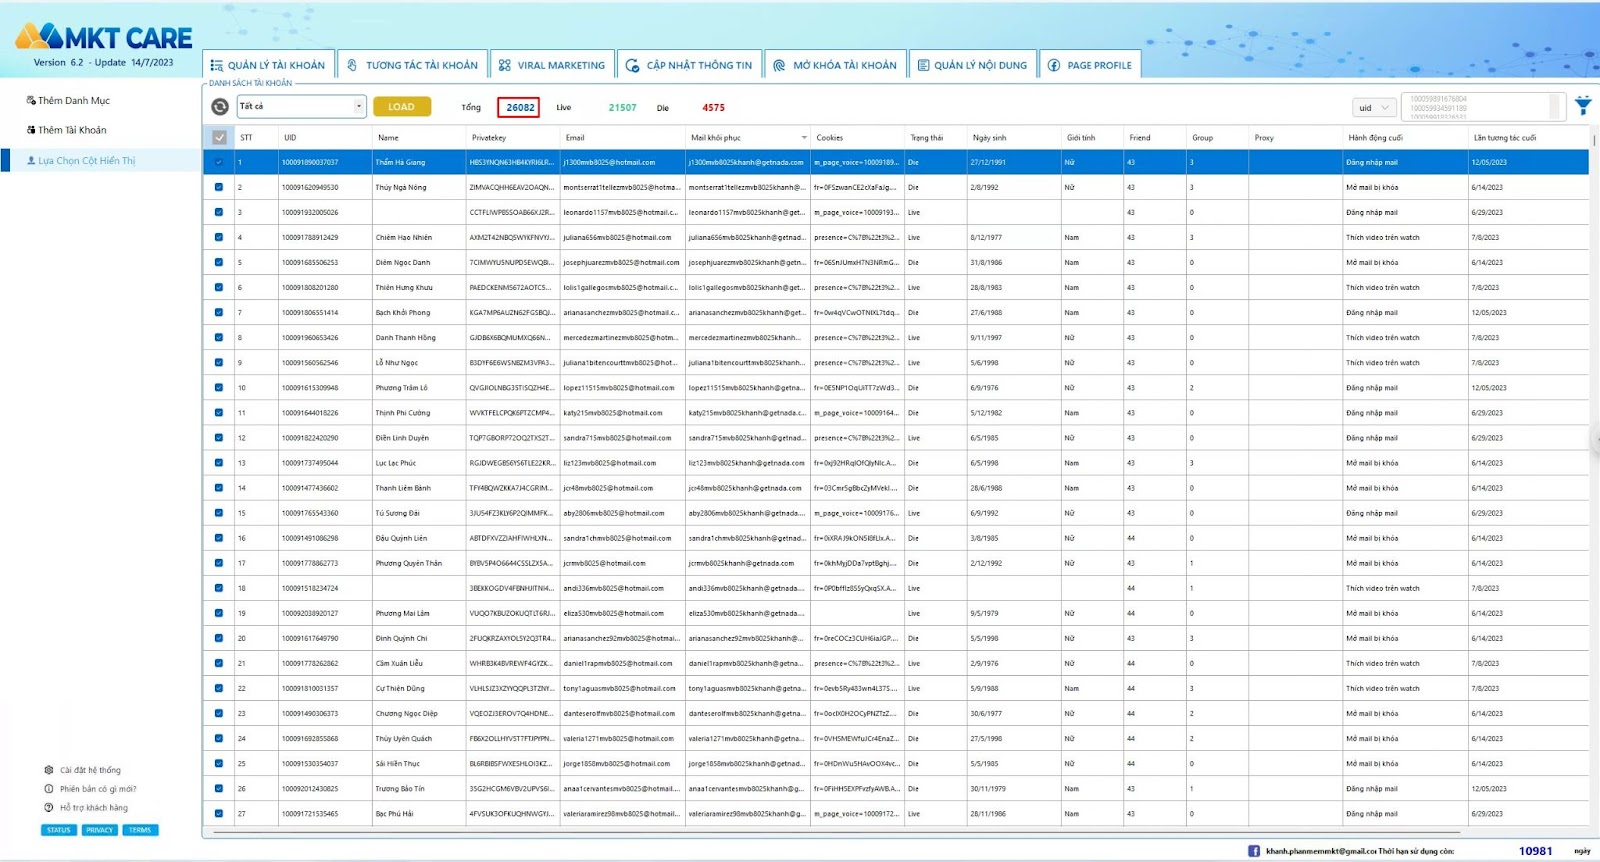
Task: Uncheck the checkbox for row 17 Phương Quyên Thân
Action: pyautogui.click(x=219, y=563)
